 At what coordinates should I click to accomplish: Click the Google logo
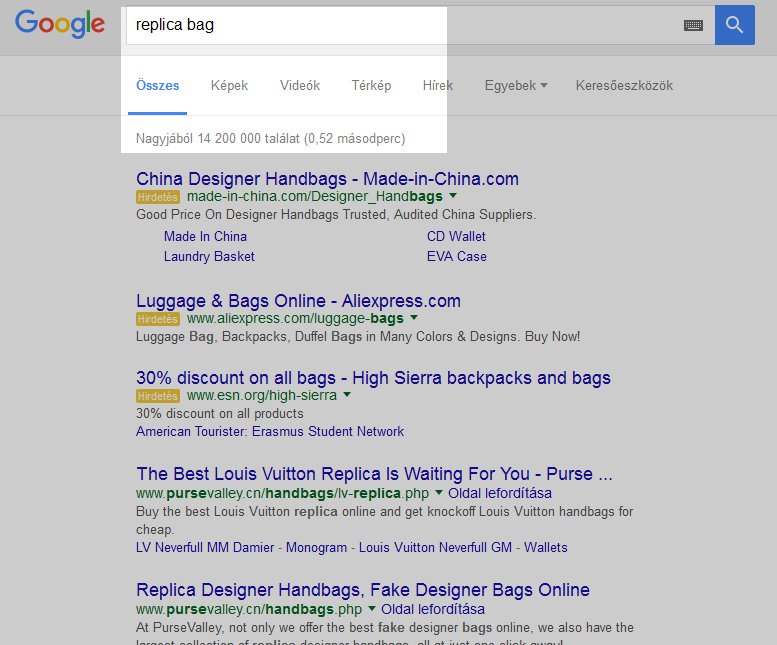pos(59,24)
